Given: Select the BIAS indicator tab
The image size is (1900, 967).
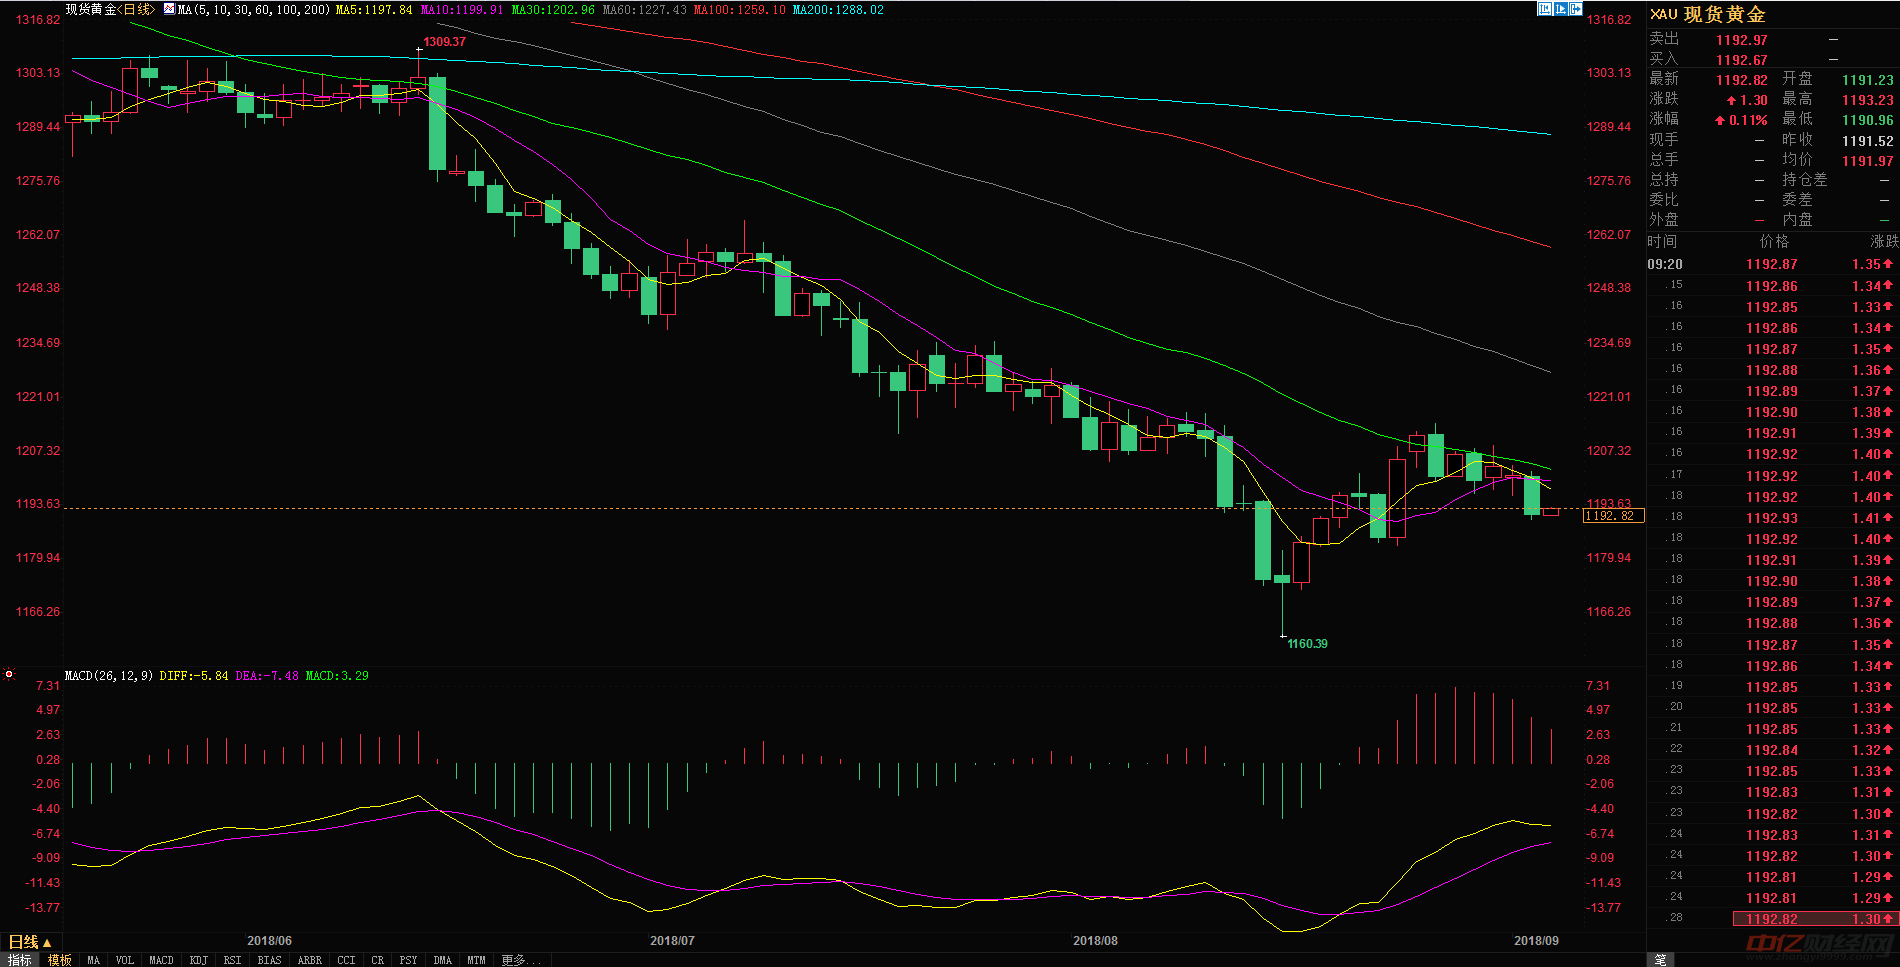Looking at the screenshot, I should pyautogui.click(x=269, y=960).
